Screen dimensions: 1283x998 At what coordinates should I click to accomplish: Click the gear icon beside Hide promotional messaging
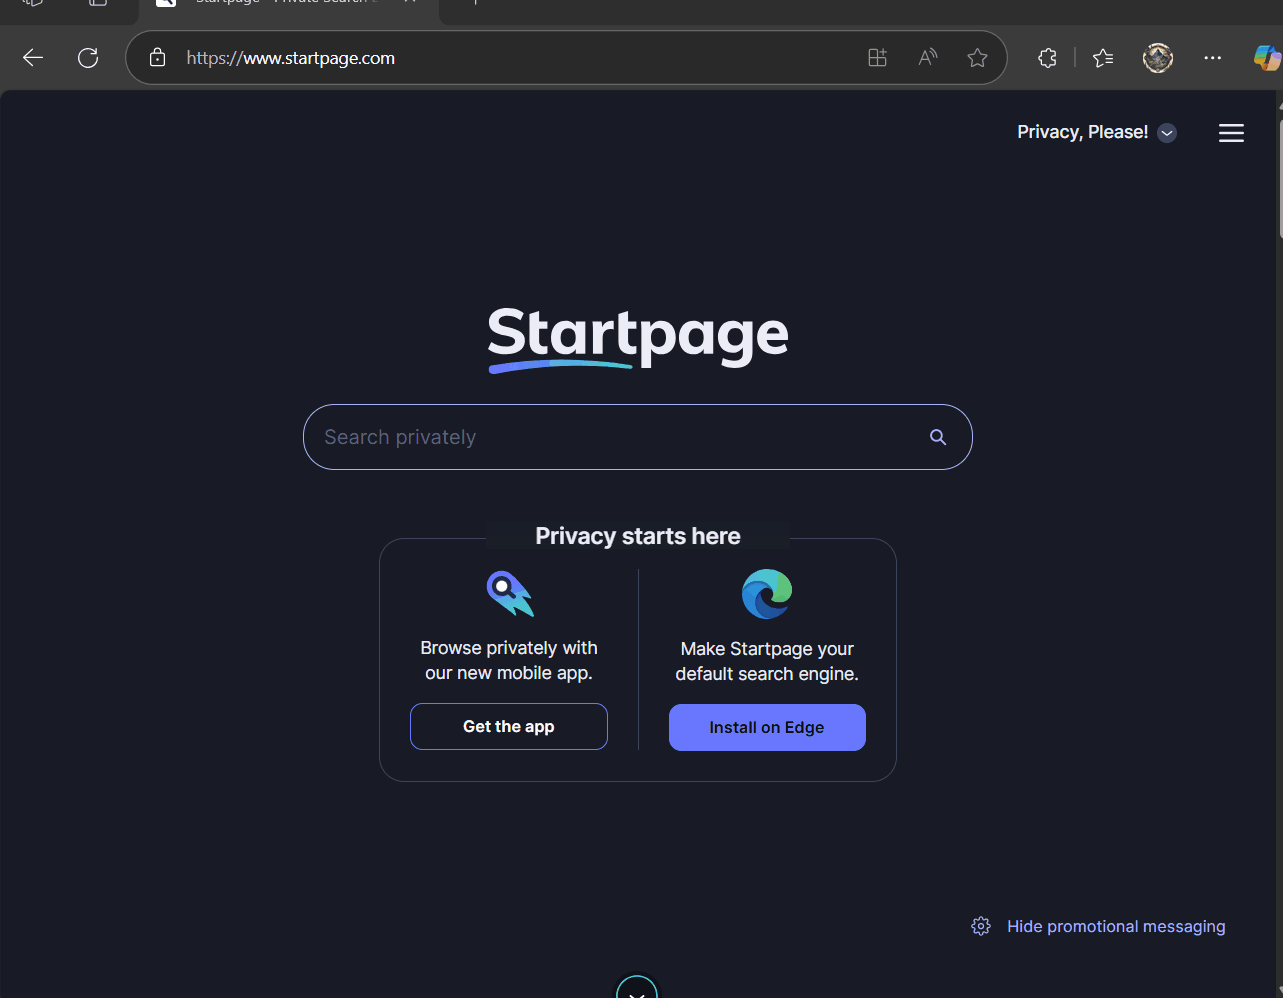coord(981,926)
